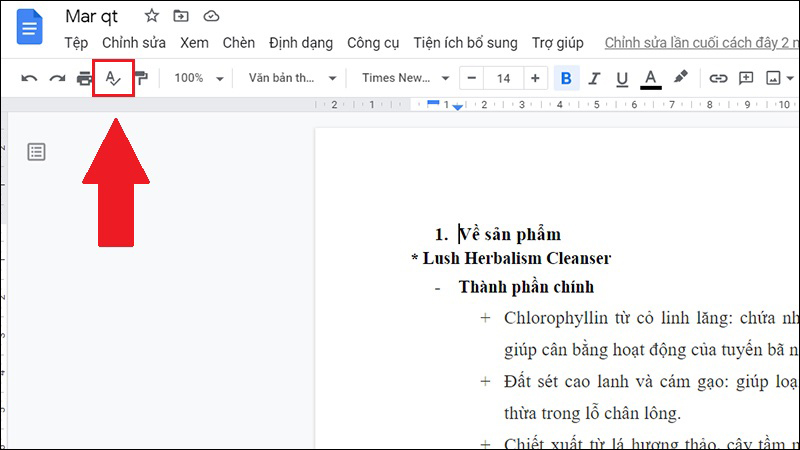Open the Trợ giúp menu
This screenshot has width=800, height=450.
[558, 43]
